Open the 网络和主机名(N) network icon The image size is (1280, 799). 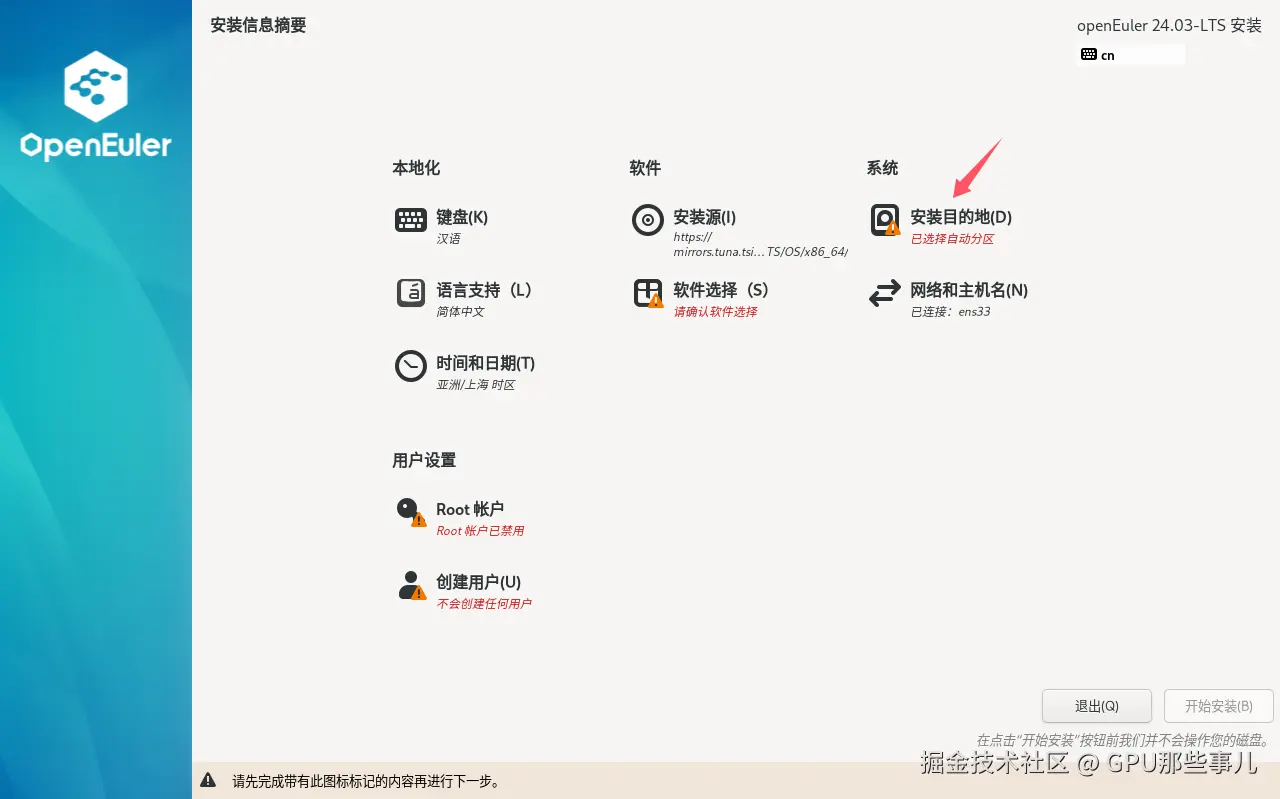(884, 292)
